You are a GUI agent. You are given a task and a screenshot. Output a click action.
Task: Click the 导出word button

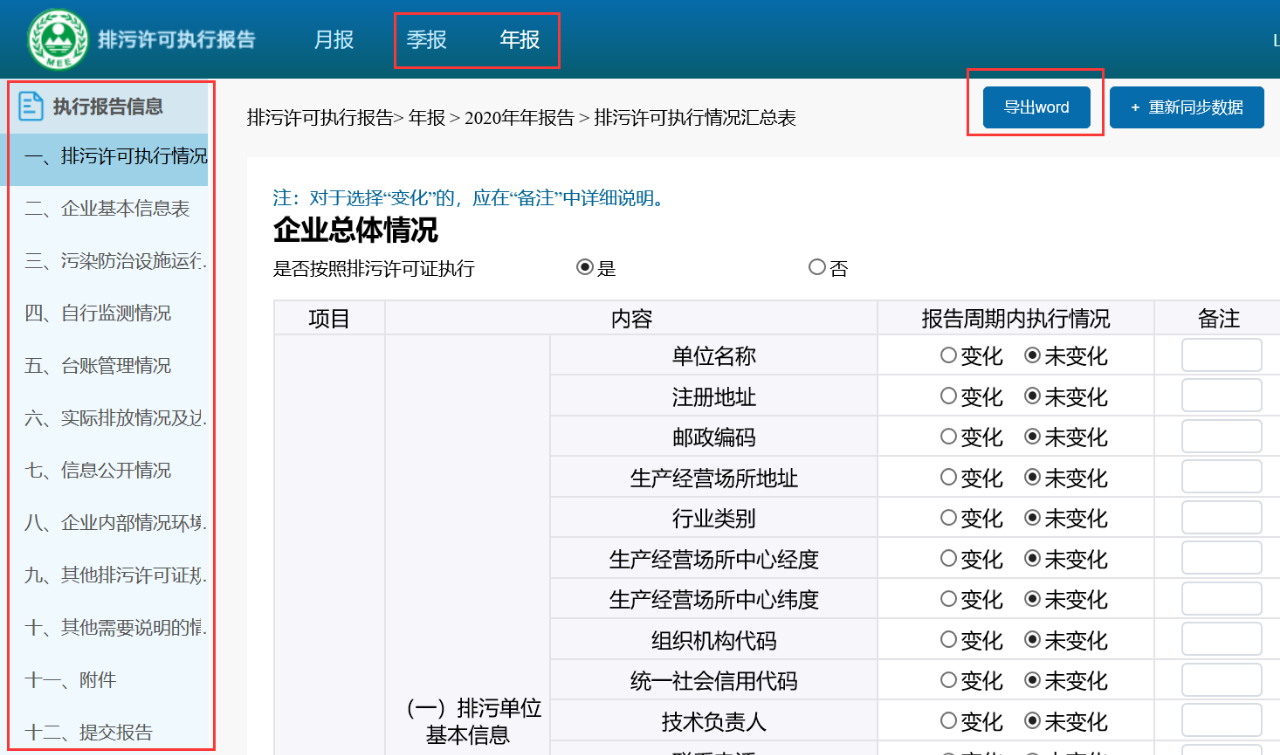1034,107
